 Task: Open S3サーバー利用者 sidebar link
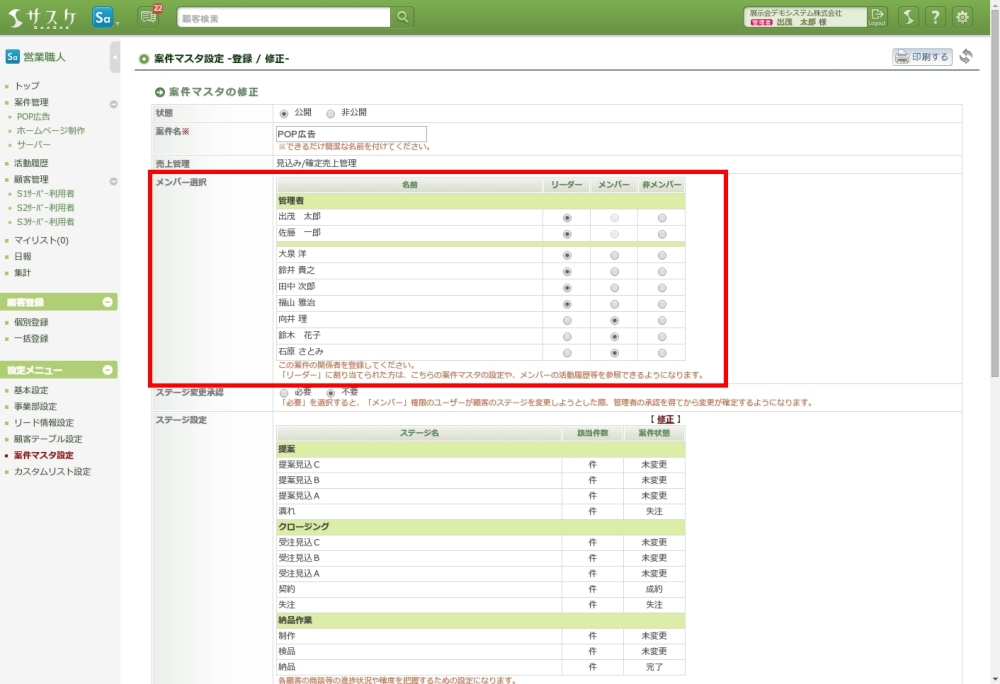(x=45, y=222)
